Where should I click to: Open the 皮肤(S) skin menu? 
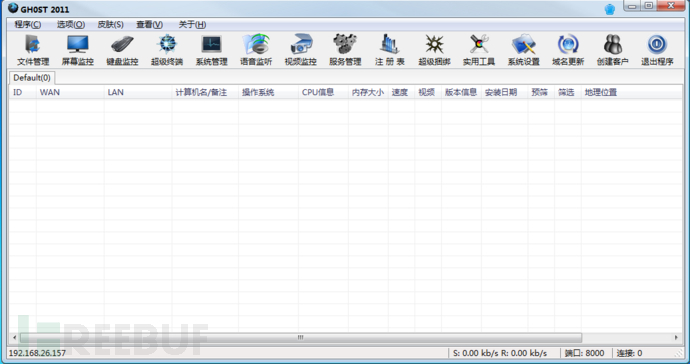tap(110, 25)
